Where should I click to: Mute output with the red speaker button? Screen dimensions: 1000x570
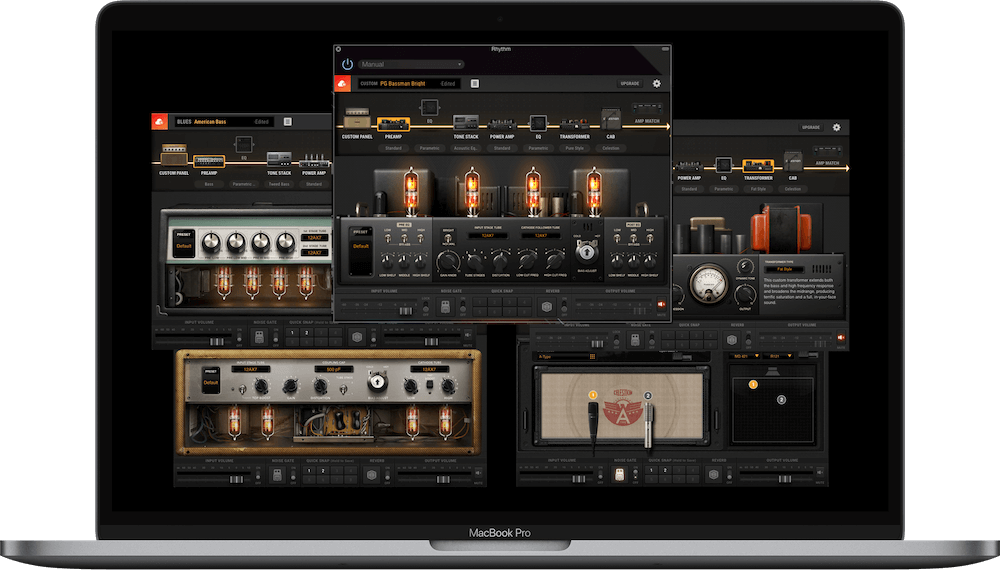(x=661, y=306)
